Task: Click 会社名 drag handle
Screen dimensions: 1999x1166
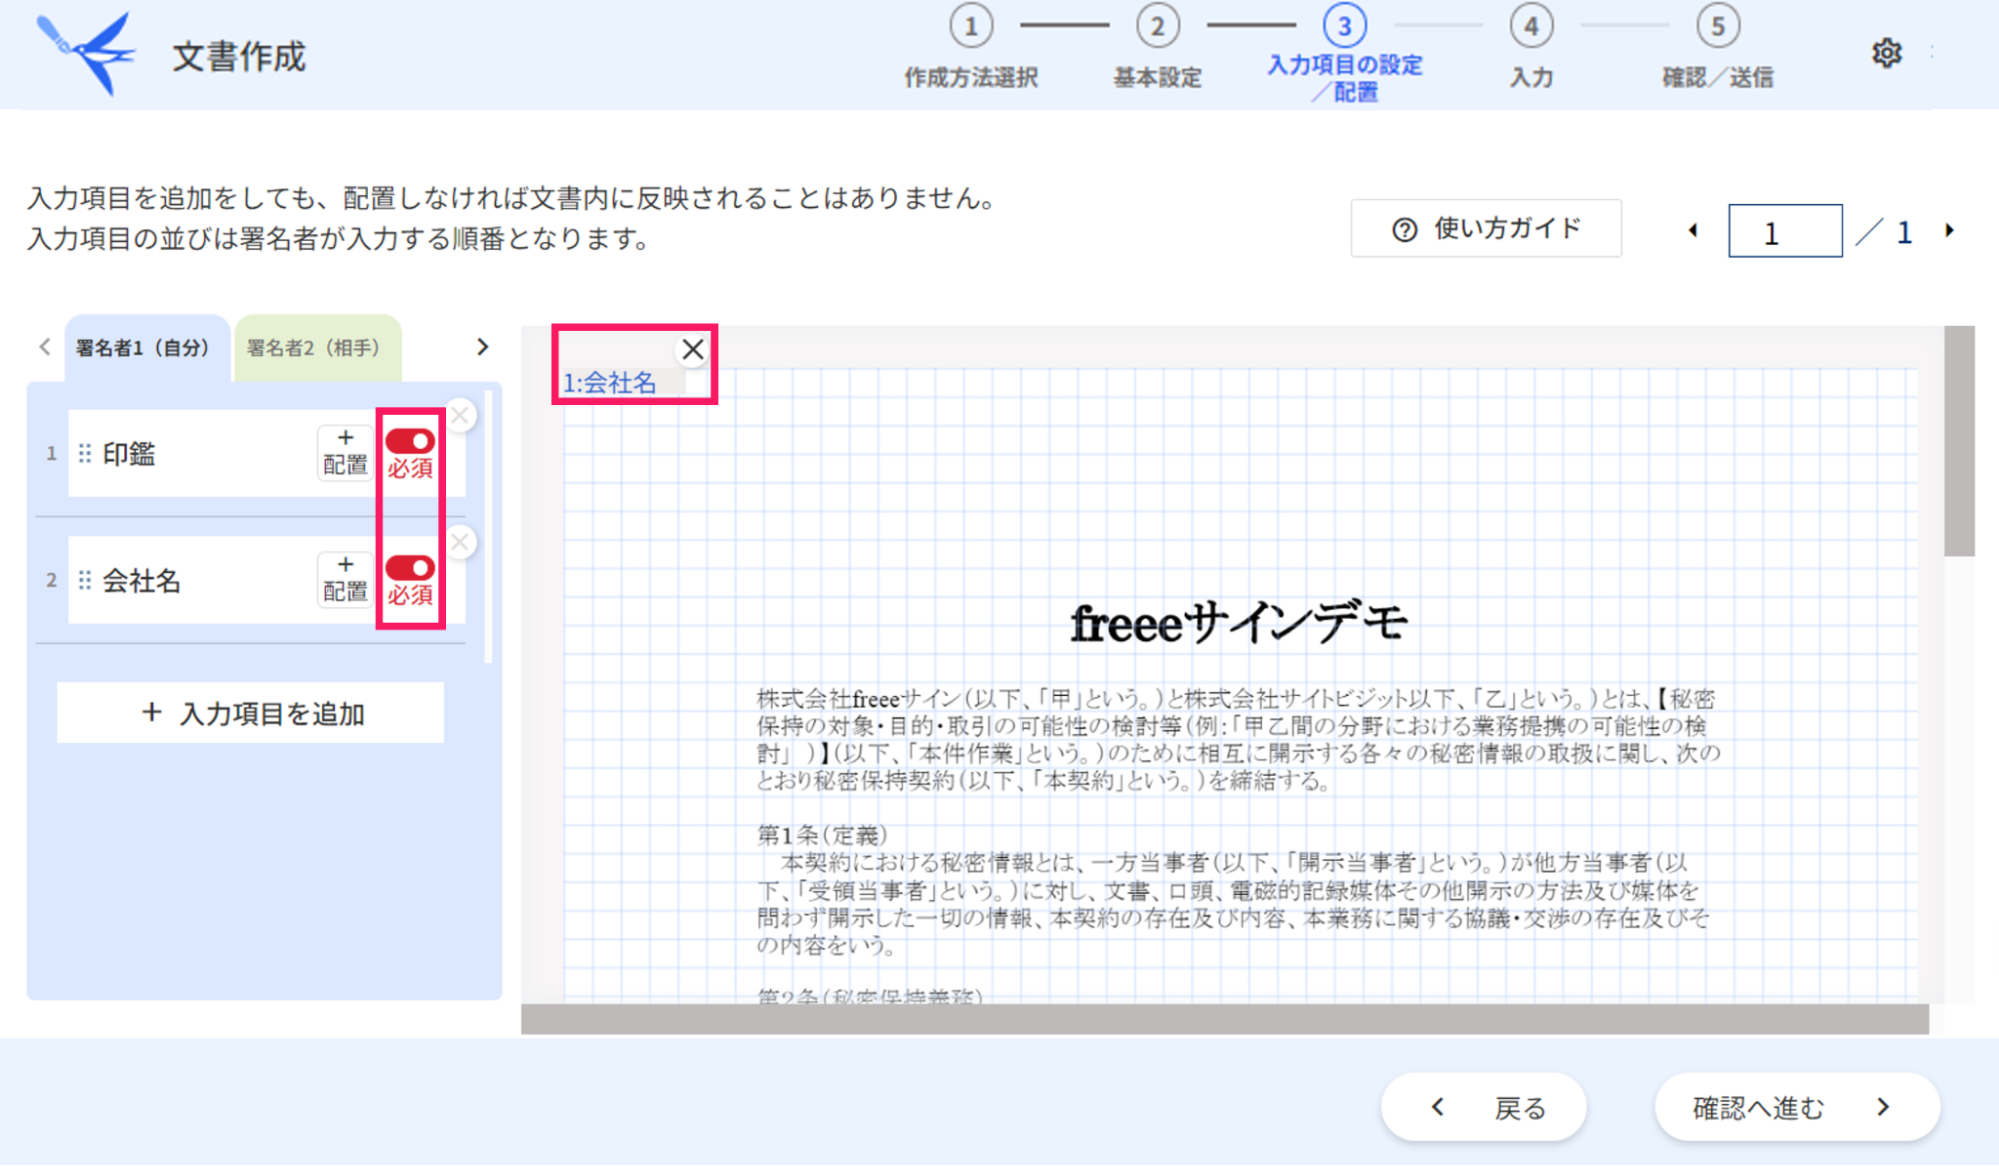Action: (x=85, y=581)
